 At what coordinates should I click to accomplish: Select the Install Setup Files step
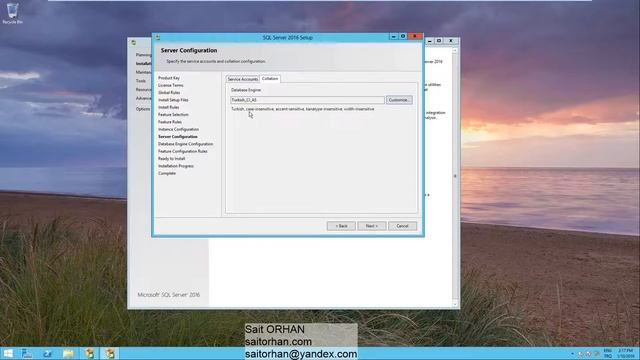(x=173, y=100)
